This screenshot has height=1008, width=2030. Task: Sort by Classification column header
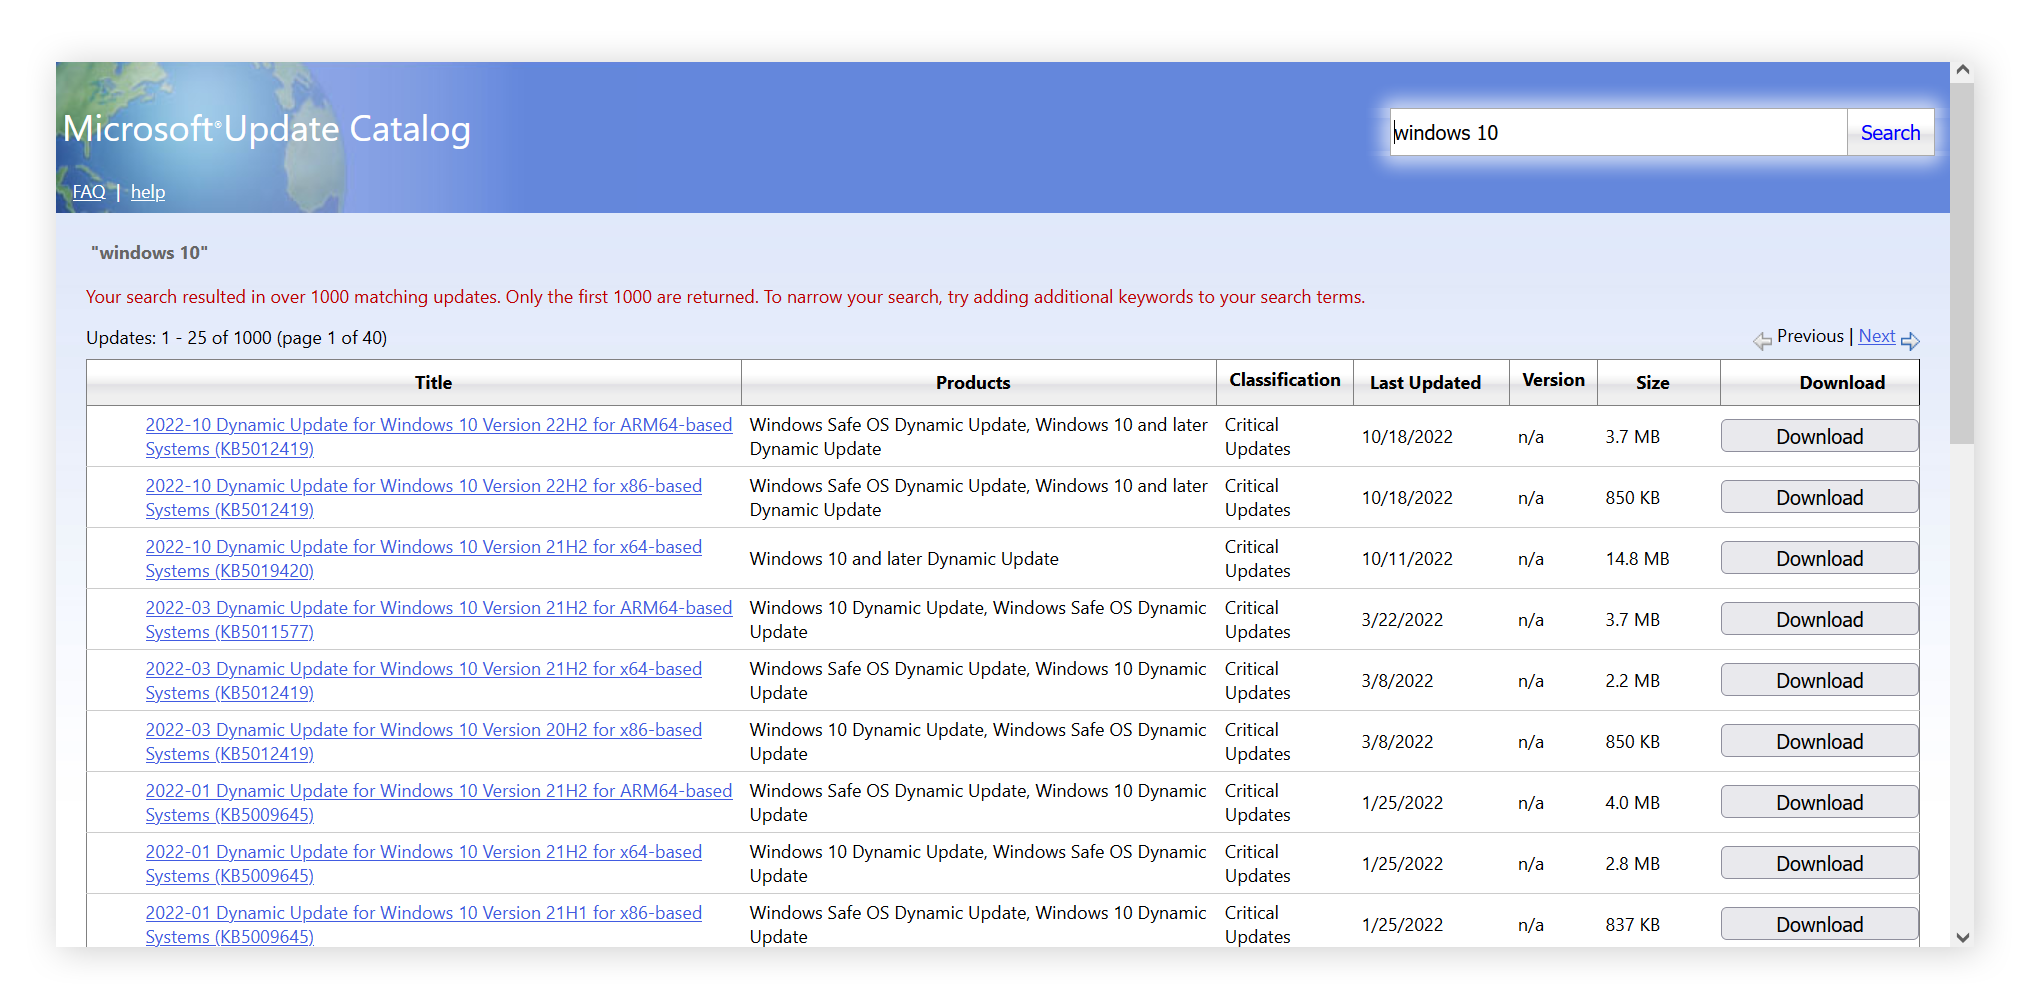1284,380
